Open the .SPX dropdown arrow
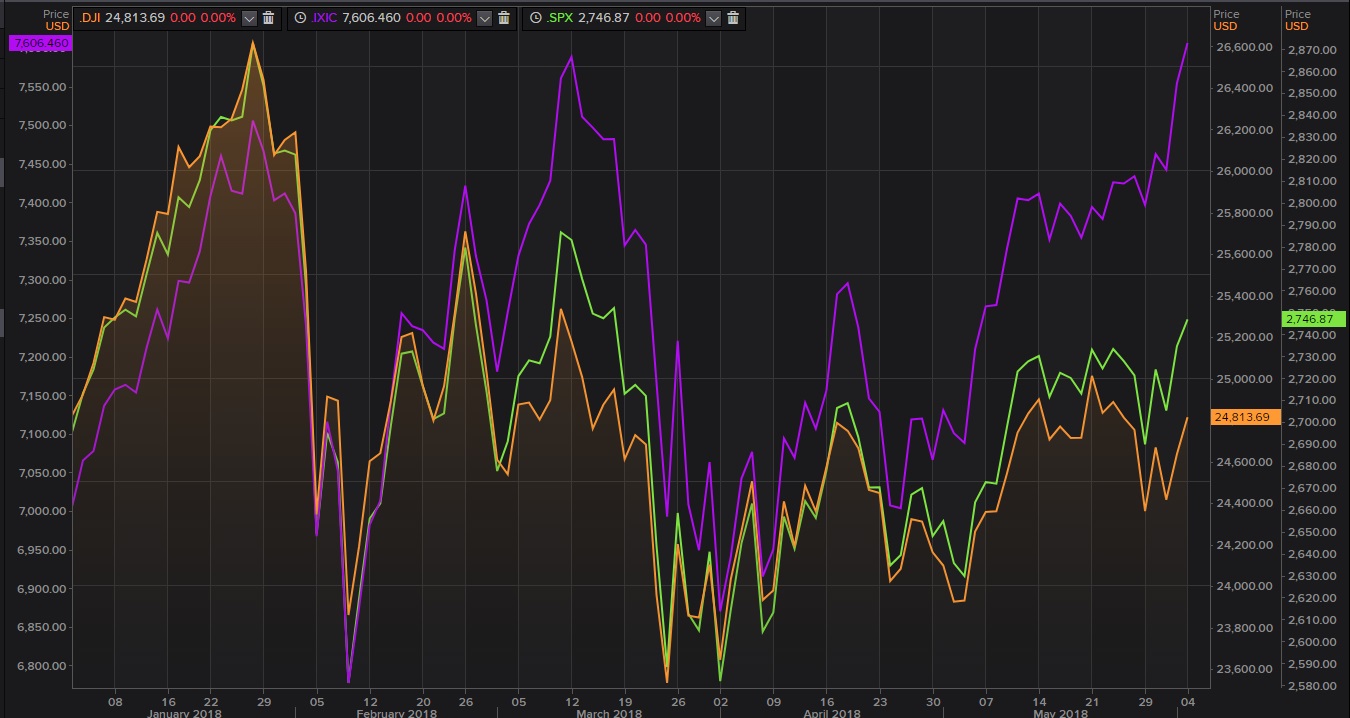1350x718 pixels. 714,17
